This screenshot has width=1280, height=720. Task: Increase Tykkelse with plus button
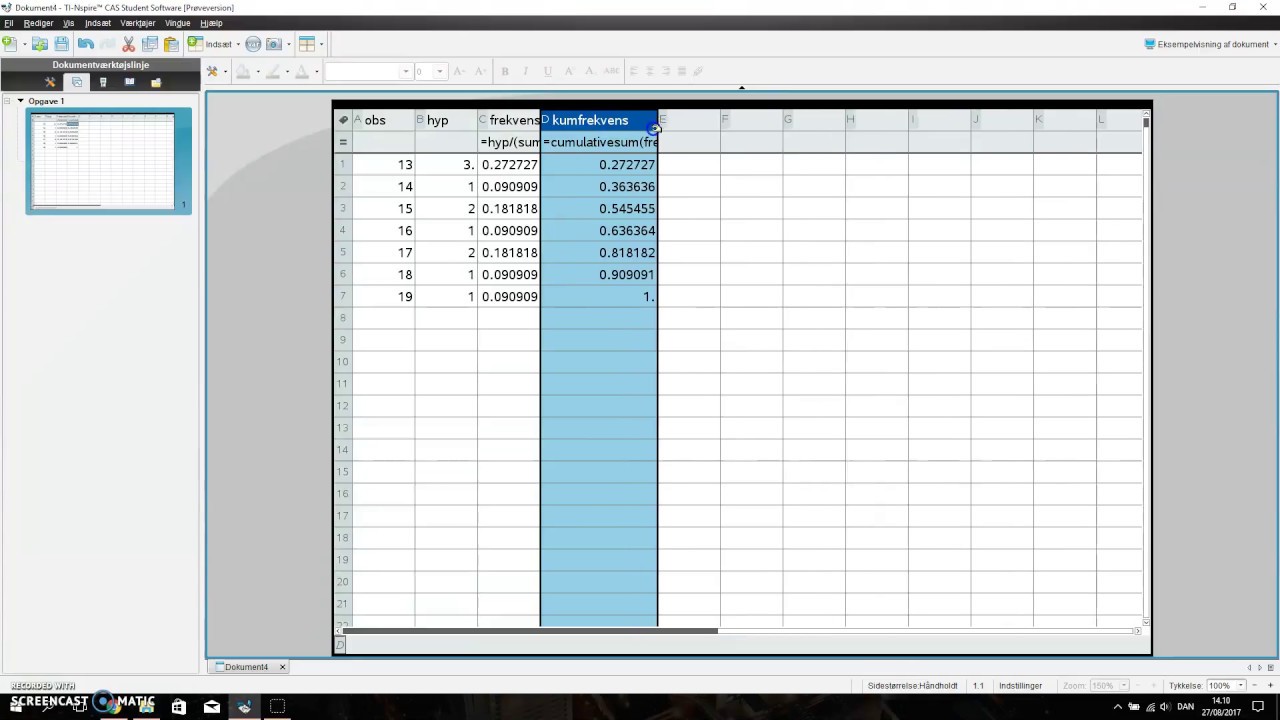pyautogui.click(x=1270, y=686)
